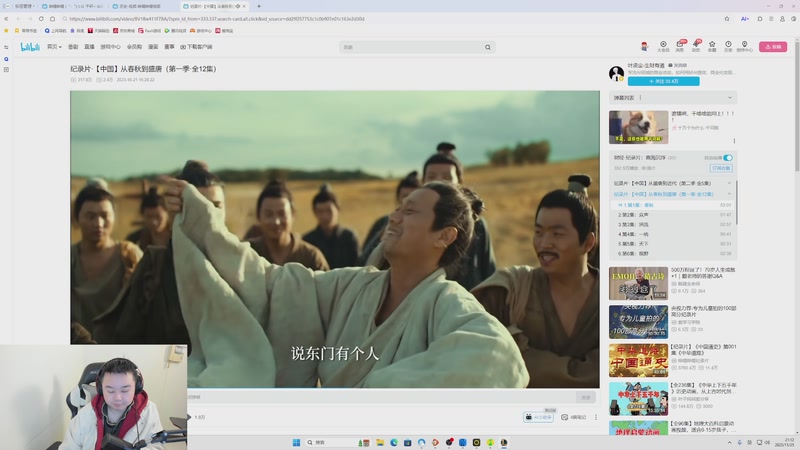Collapse the 第一季 全12集 series section
The width and height of the screenshot is (800, 450).
click(729, 194)
